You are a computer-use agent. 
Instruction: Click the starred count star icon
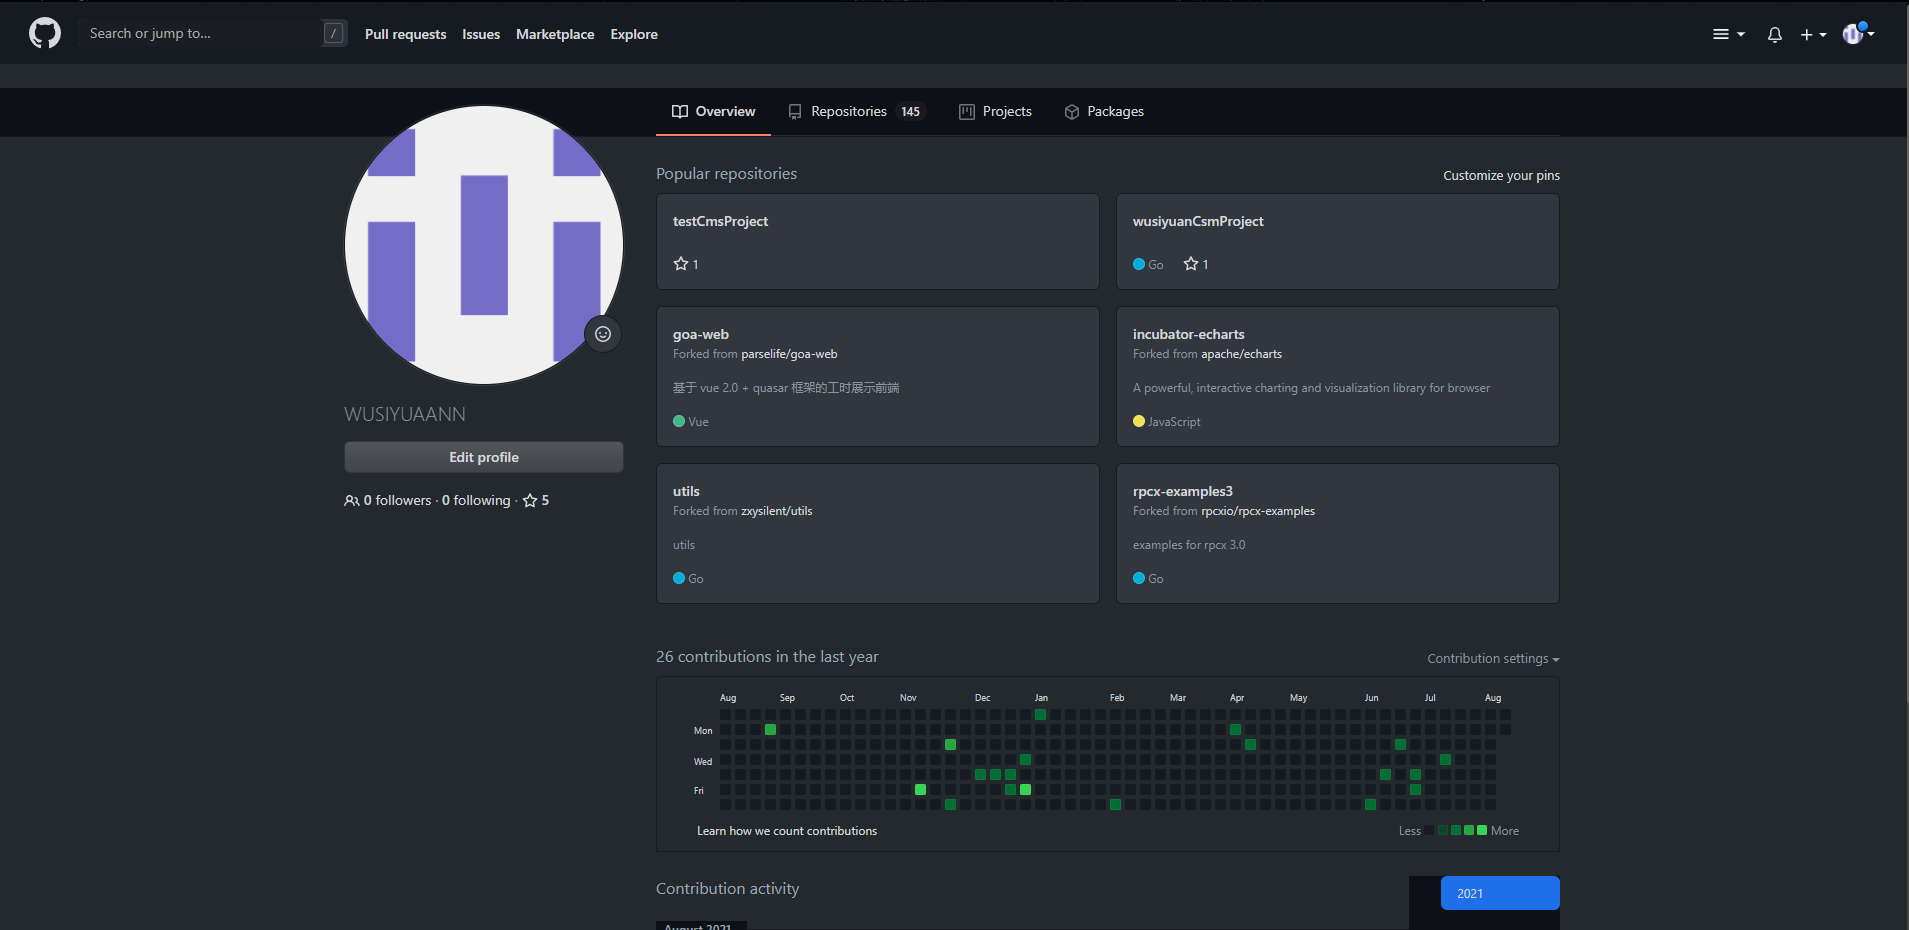click(530, 500)
